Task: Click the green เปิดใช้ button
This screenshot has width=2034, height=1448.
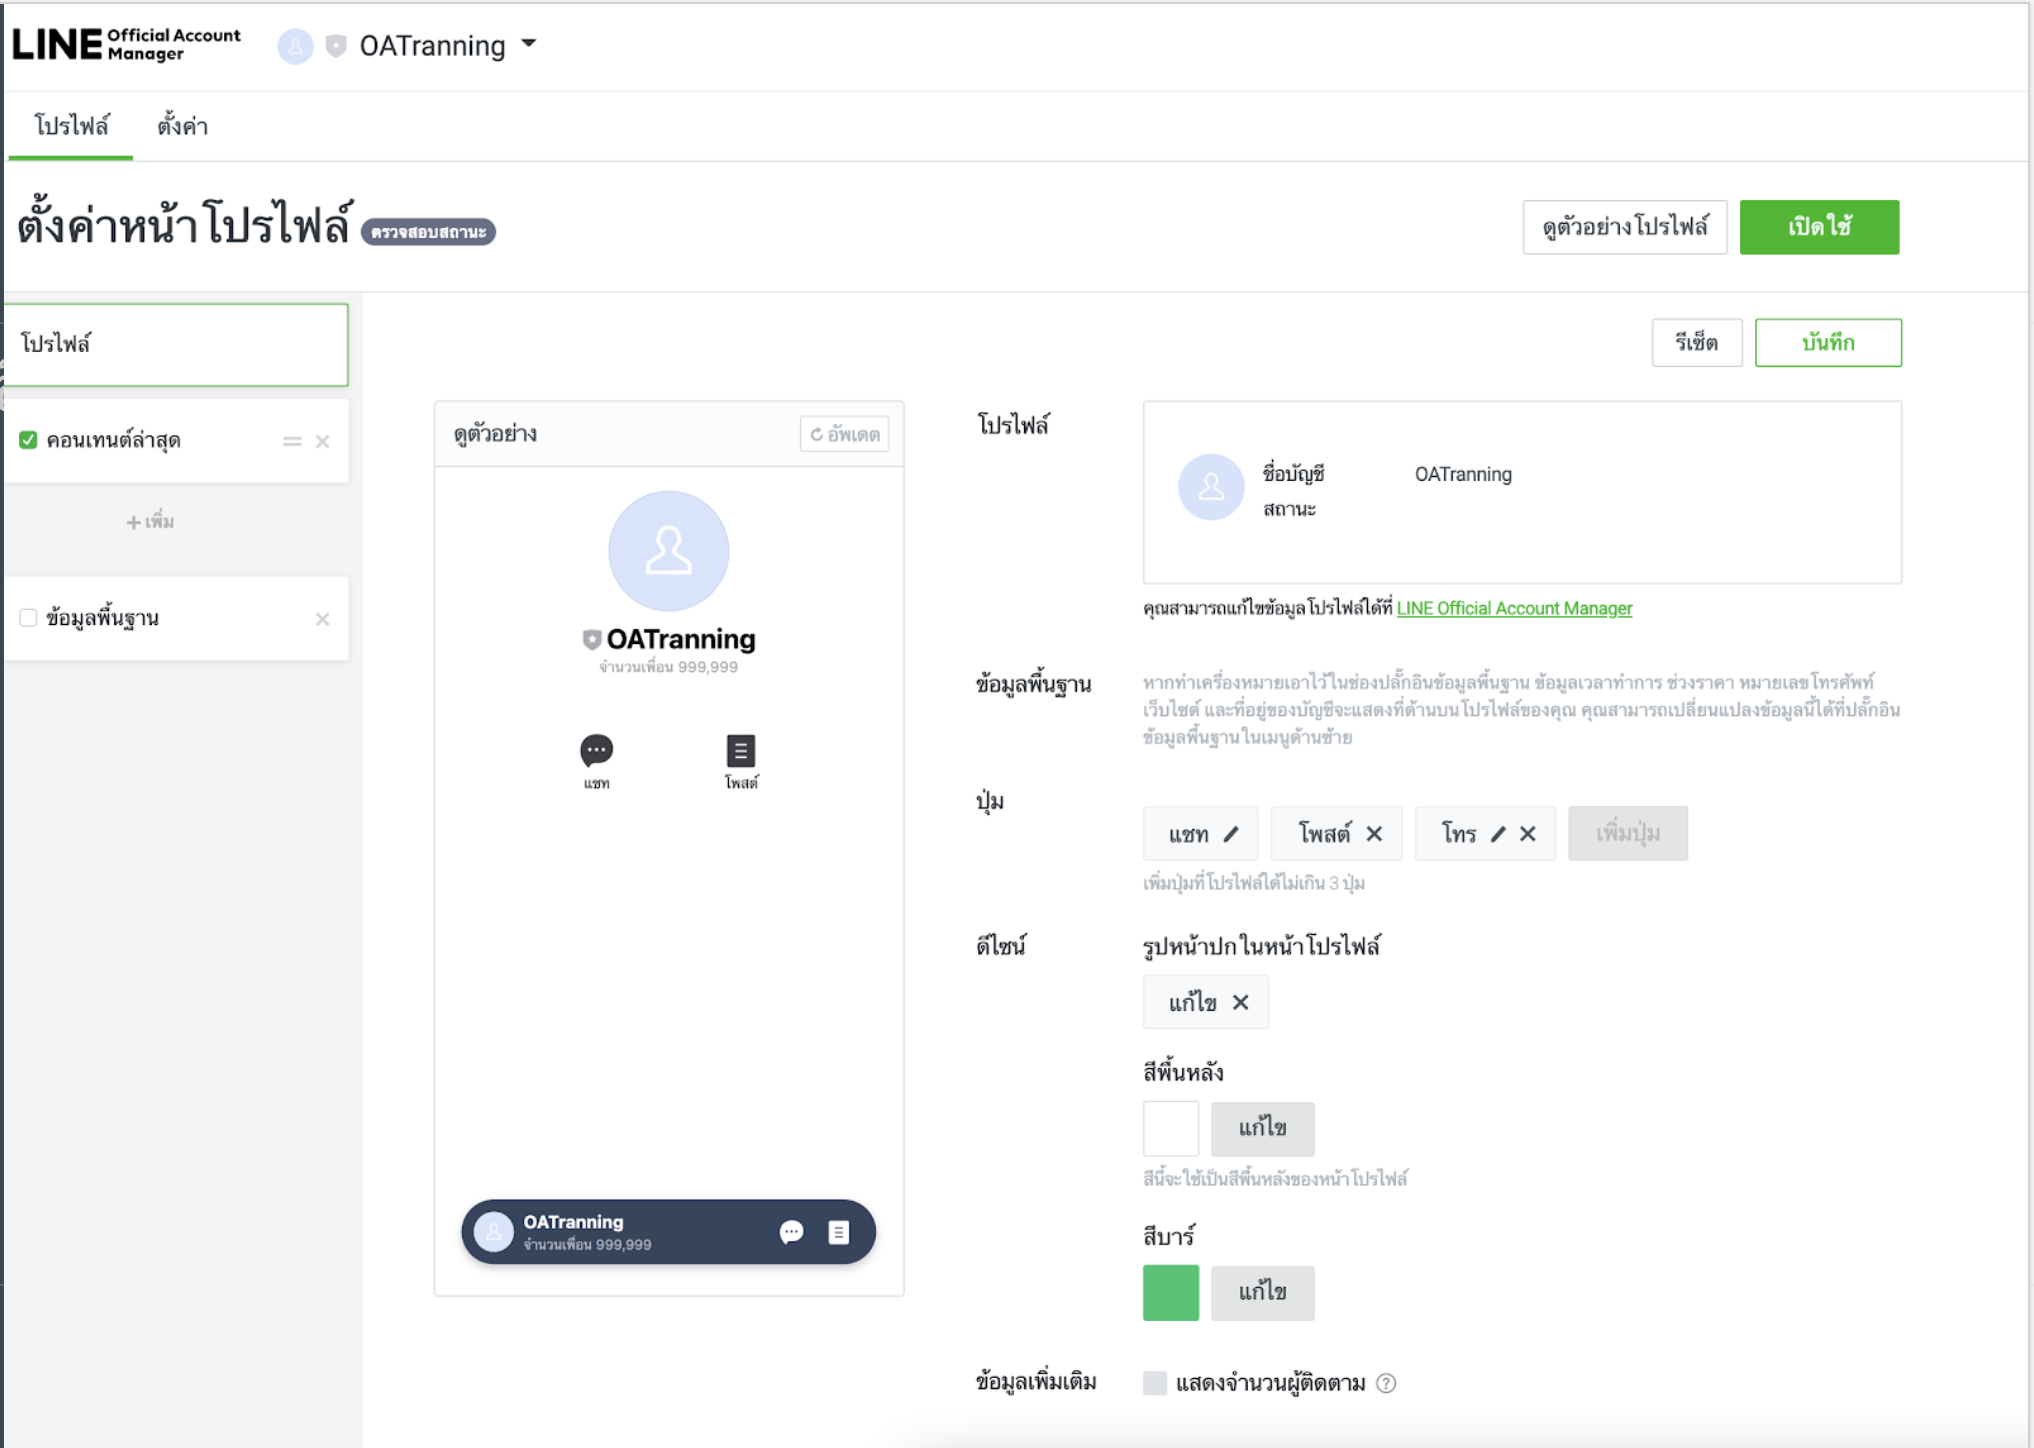Action: point(1819,227)
